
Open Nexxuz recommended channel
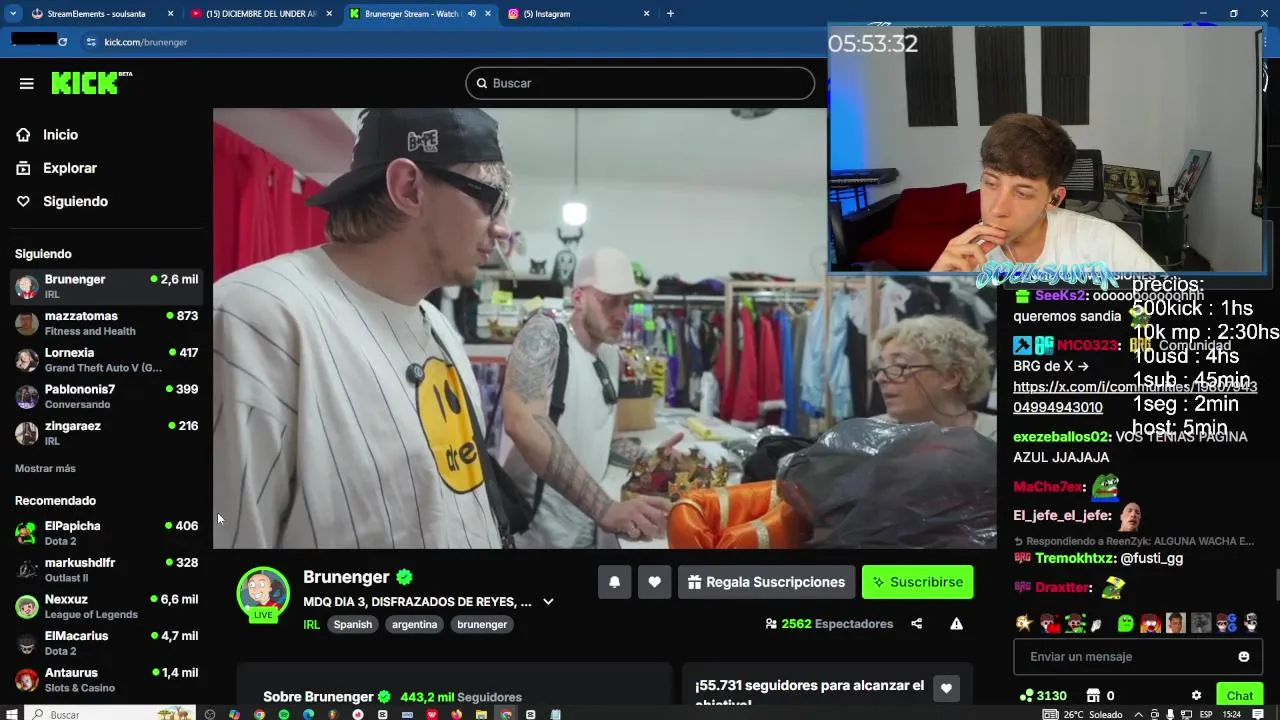pos(106,606)
